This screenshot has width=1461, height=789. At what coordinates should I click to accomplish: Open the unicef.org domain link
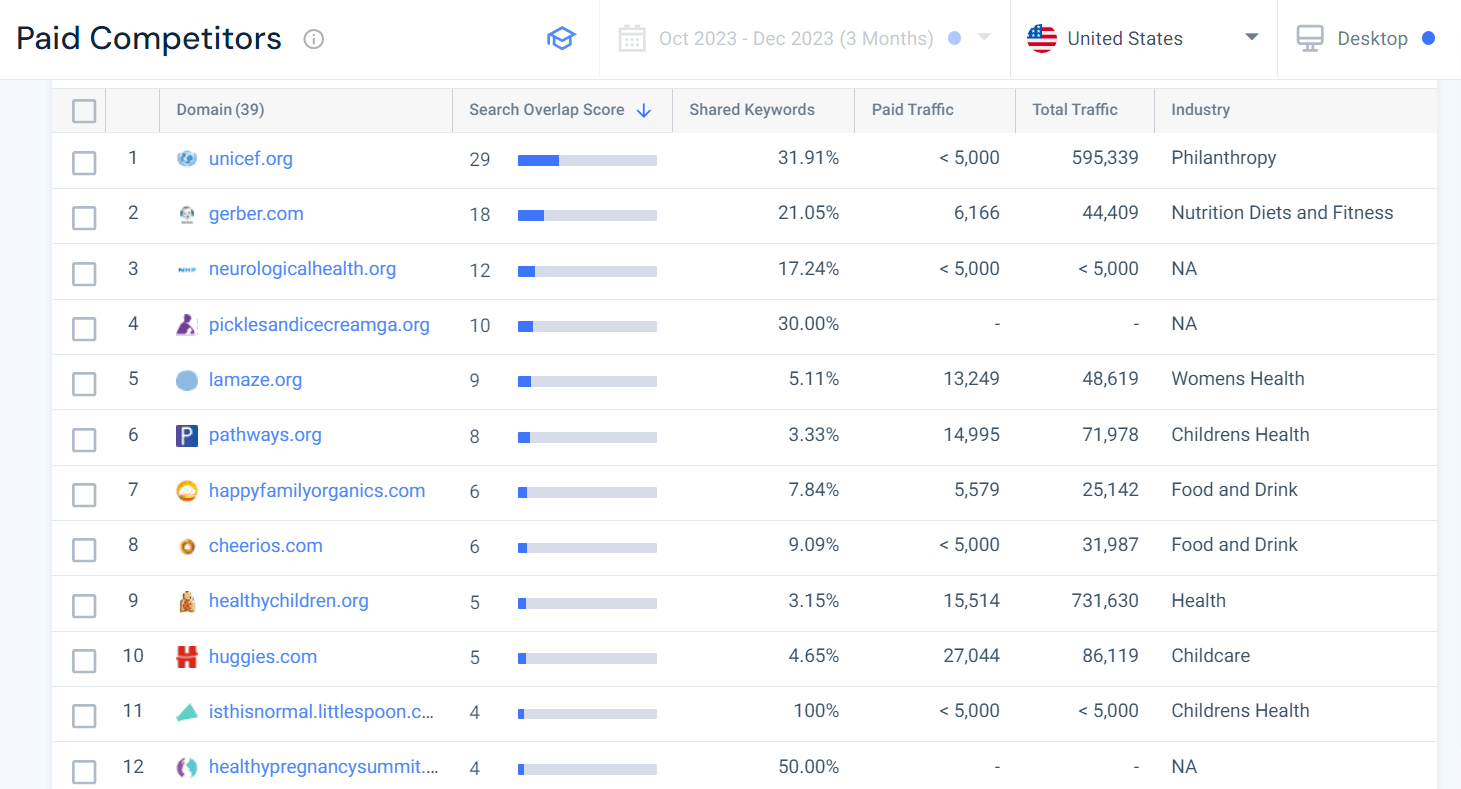(x=251, y=158)
